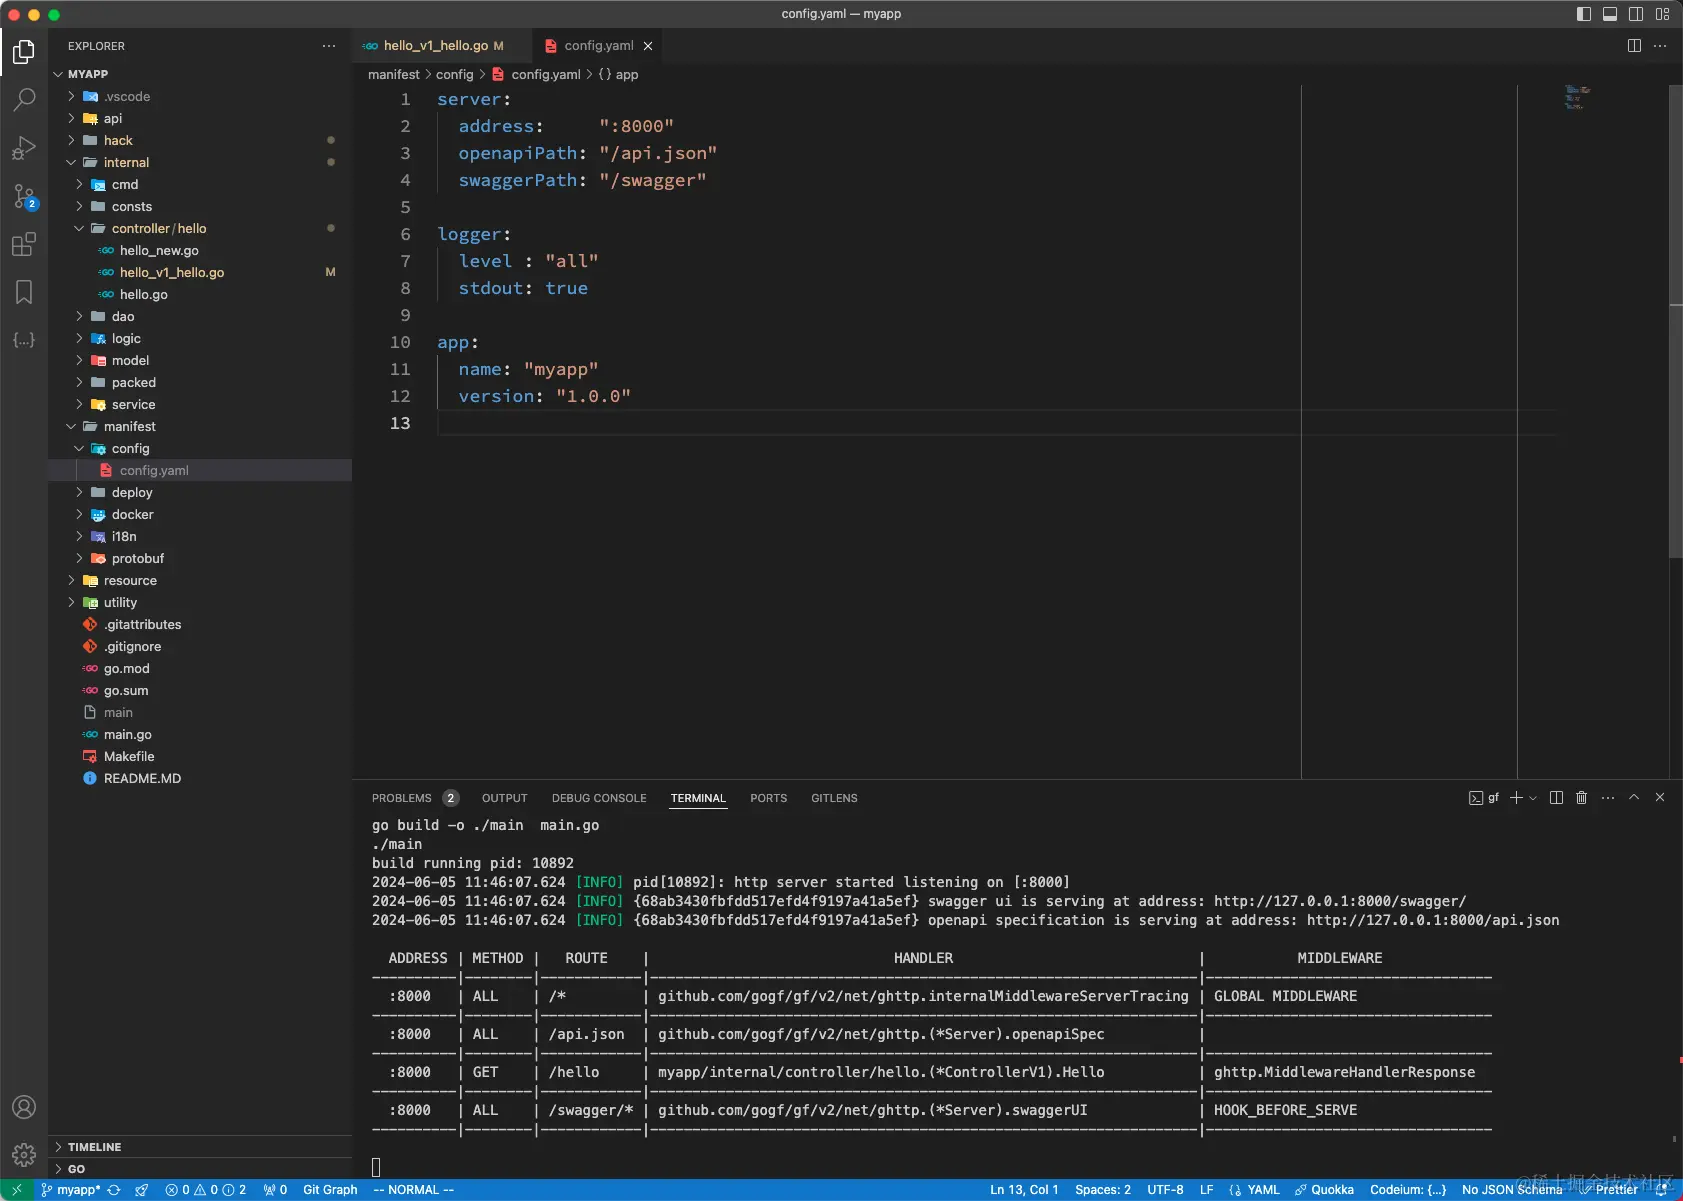
Task: Open errors and warnings counter in status bar
Action: click(206, 1190)
